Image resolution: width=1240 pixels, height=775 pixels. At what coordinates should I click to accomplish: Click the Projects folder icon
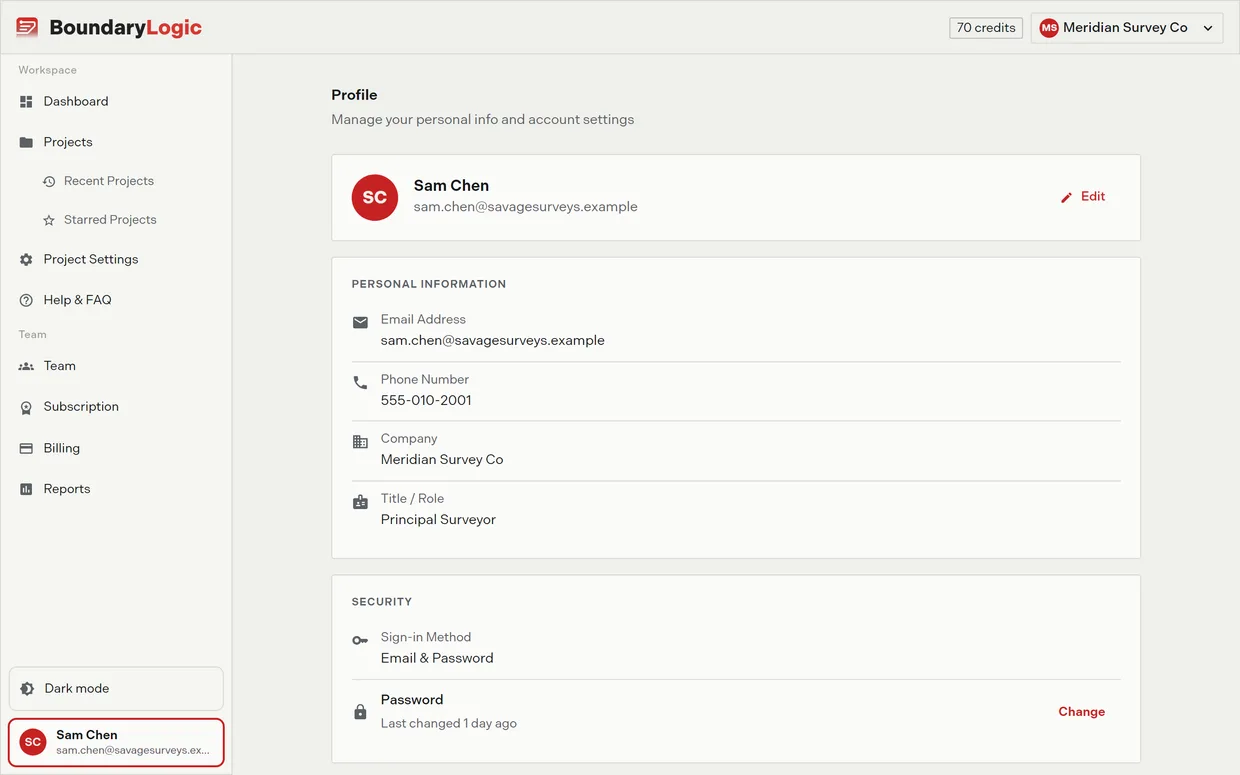coord(26,142)
